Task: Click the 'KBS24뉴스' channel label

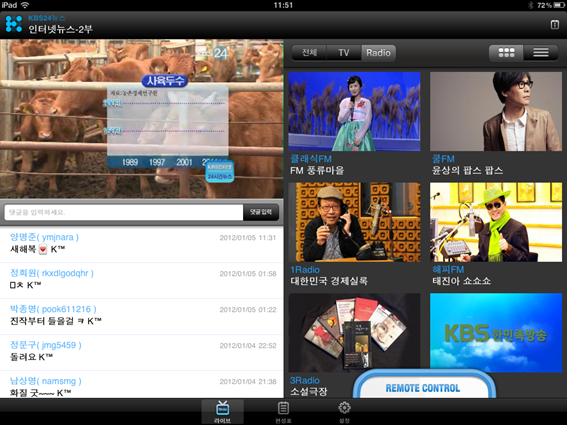Action: tap(47, 18)
